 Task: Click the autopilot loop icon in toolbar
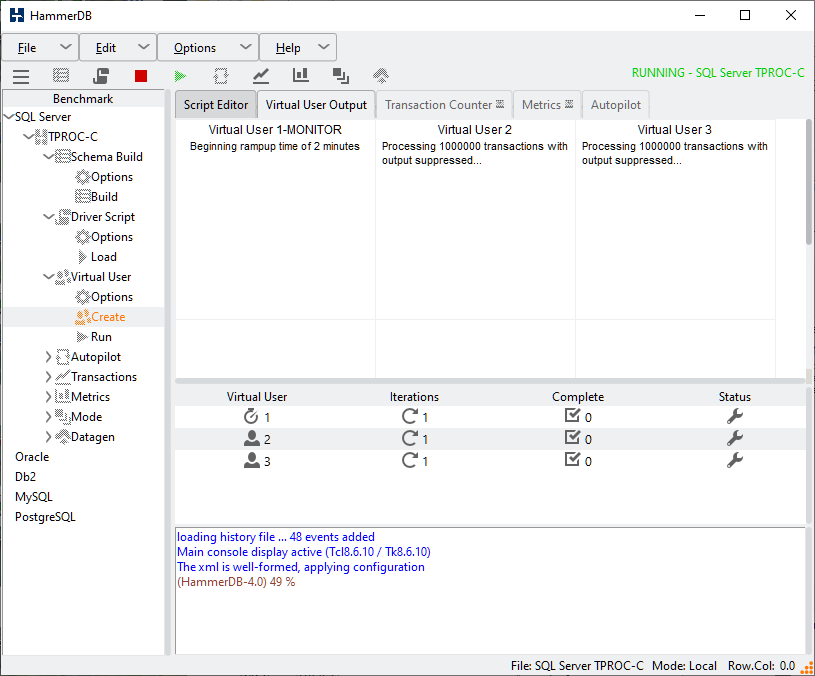221,75
